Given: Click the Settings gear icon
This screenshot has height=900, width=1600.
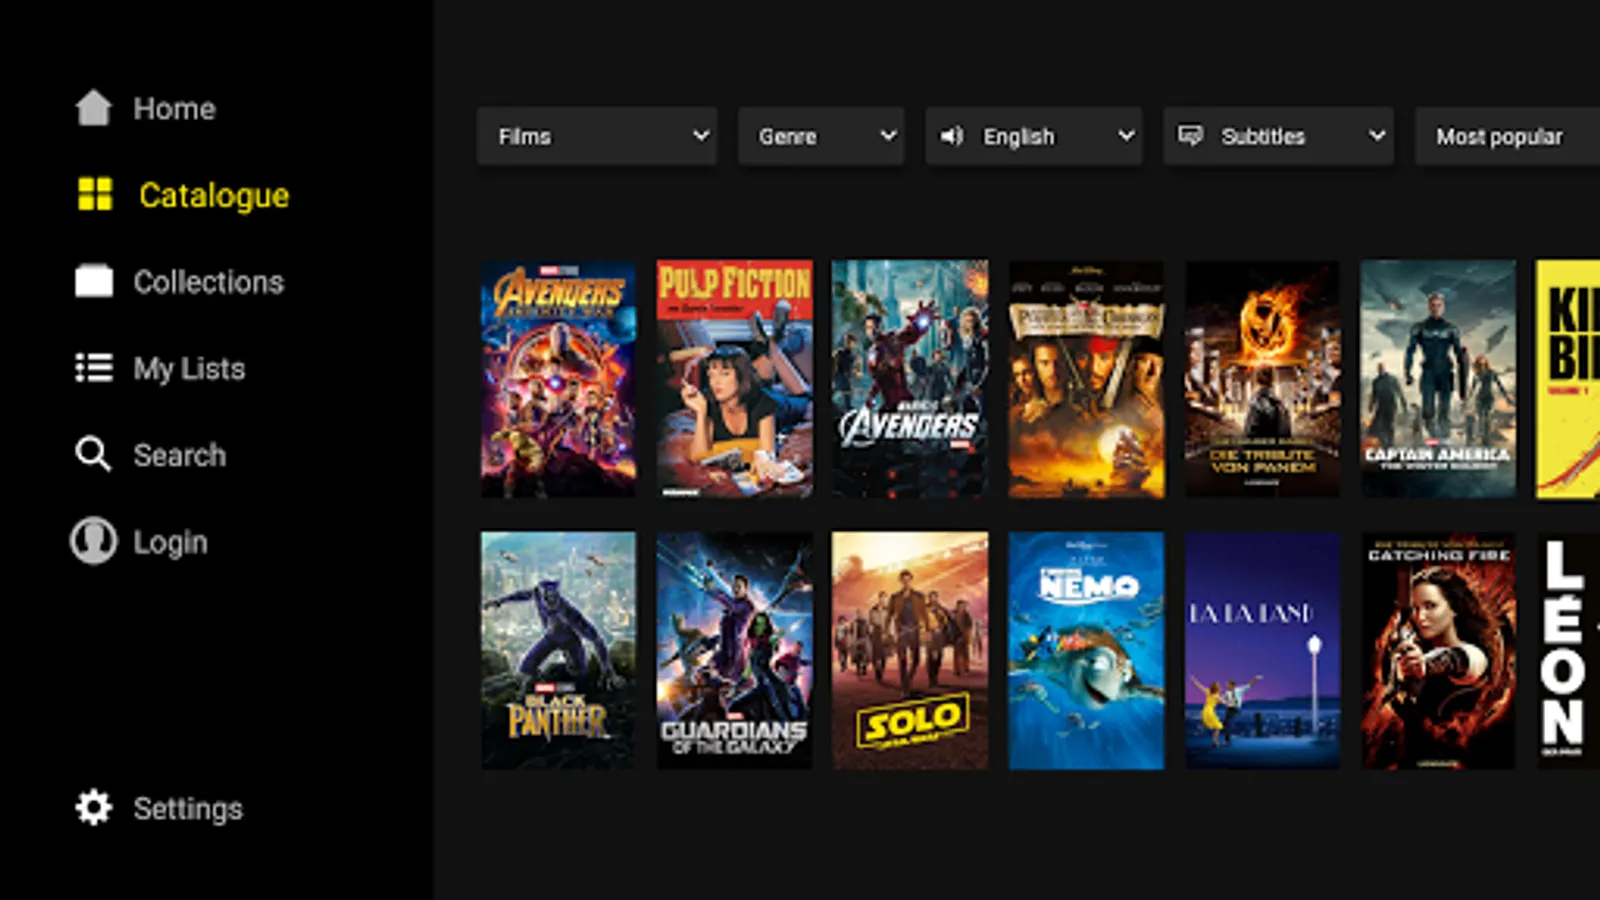Looking at the screenshot, I should [x=94, y=808].
